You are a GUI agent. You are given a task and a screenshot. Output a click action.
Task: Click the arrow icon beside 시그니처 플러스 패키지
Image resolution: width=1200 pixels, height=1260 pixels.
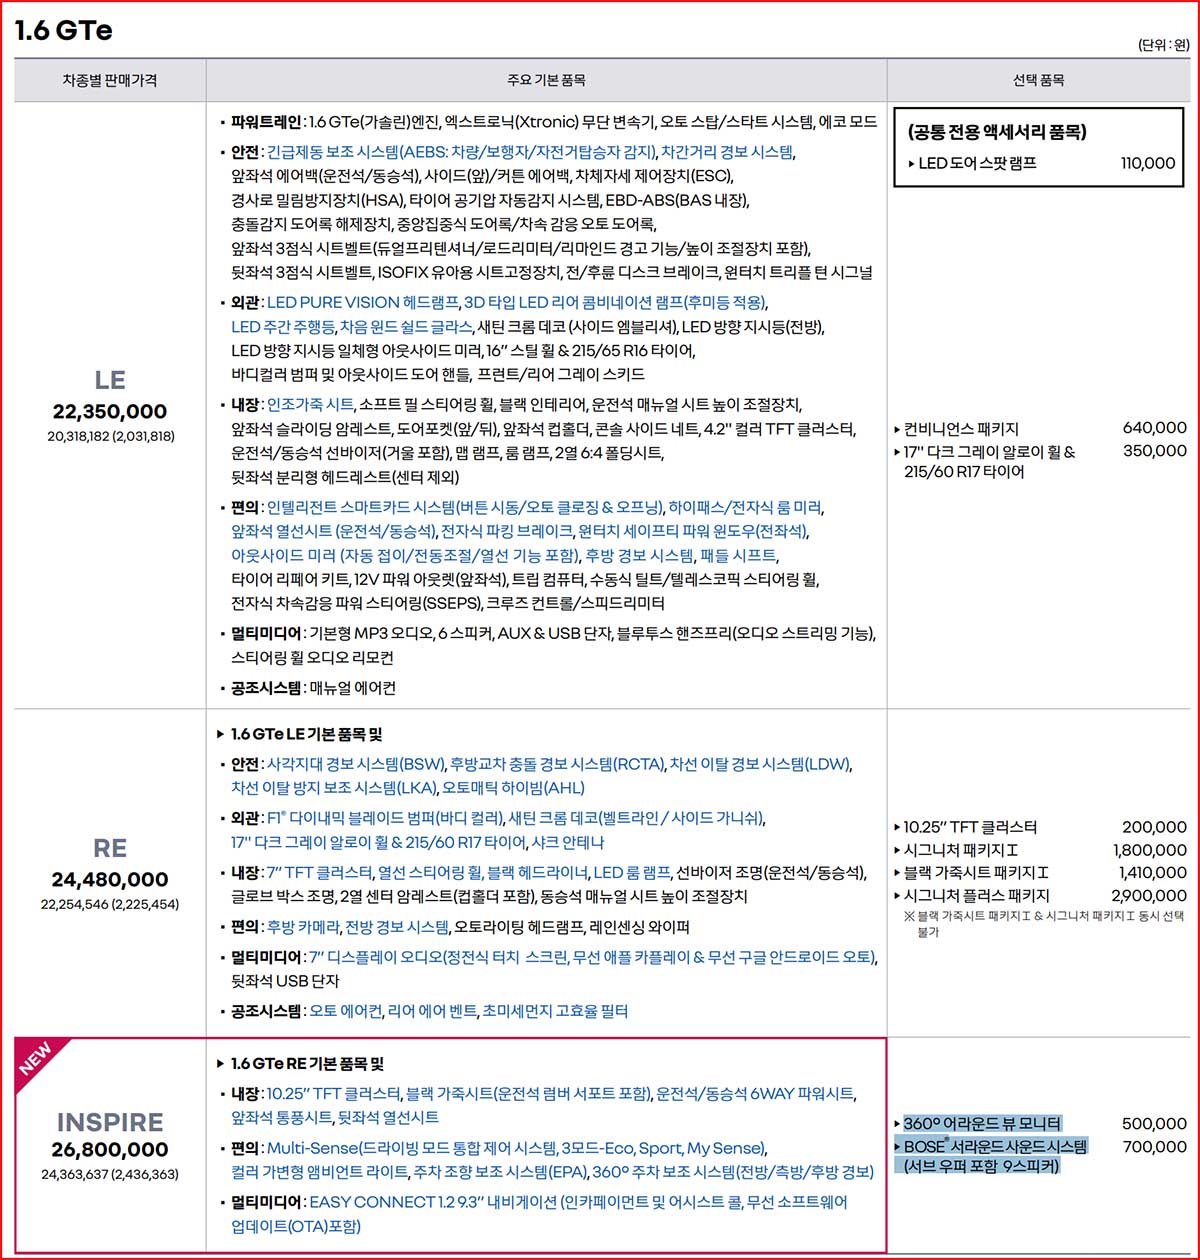pyautogui.click(x=898, y=897)
